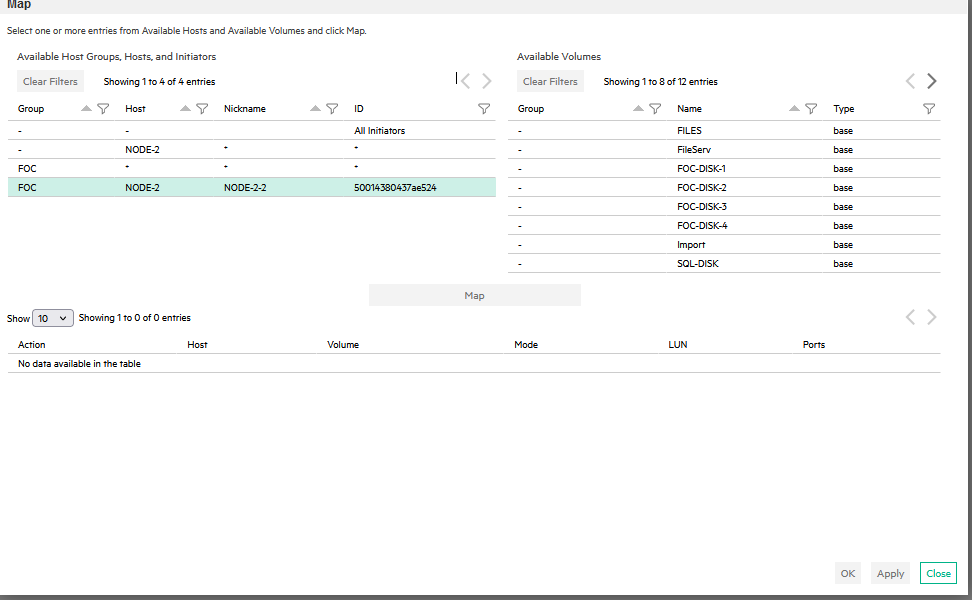The width and height of the screenshot is (972, 600).
Task: Go to next page of host entries
Action: click(x=487, y=81)
